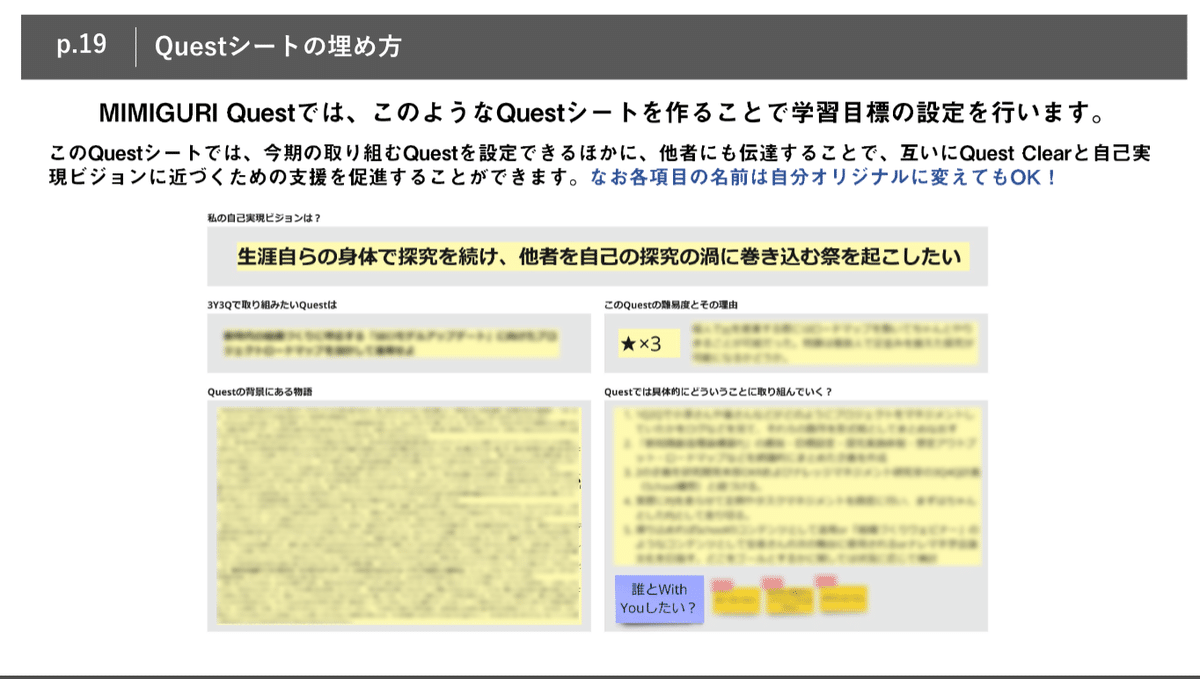Click the 'p.19' page number label
This screenshot has height=679, width=1200.
click(81, 47)
